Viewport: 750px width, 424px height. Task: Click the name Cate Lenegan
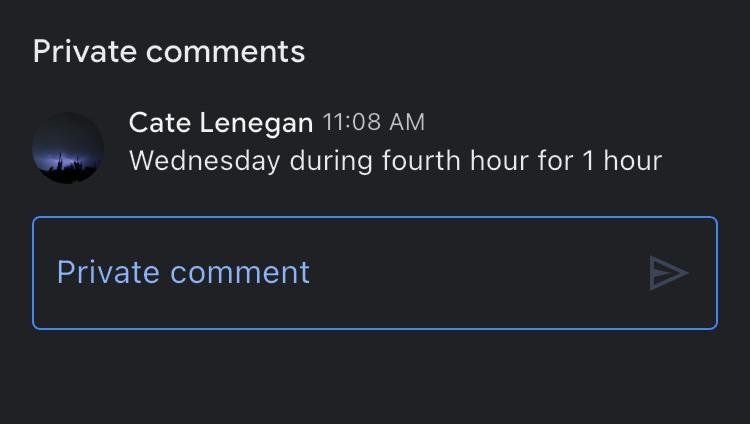point(220,123)
